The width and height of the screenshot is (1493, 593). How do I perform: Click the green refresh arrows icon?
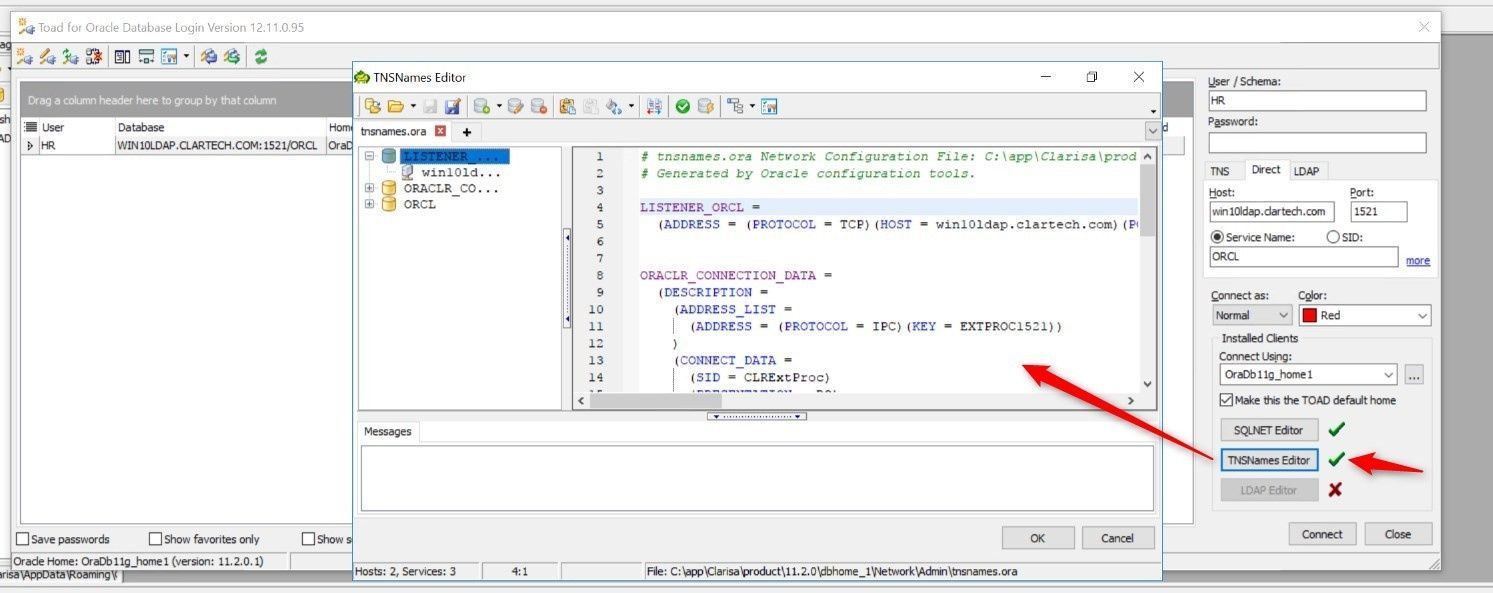(261, 57)
